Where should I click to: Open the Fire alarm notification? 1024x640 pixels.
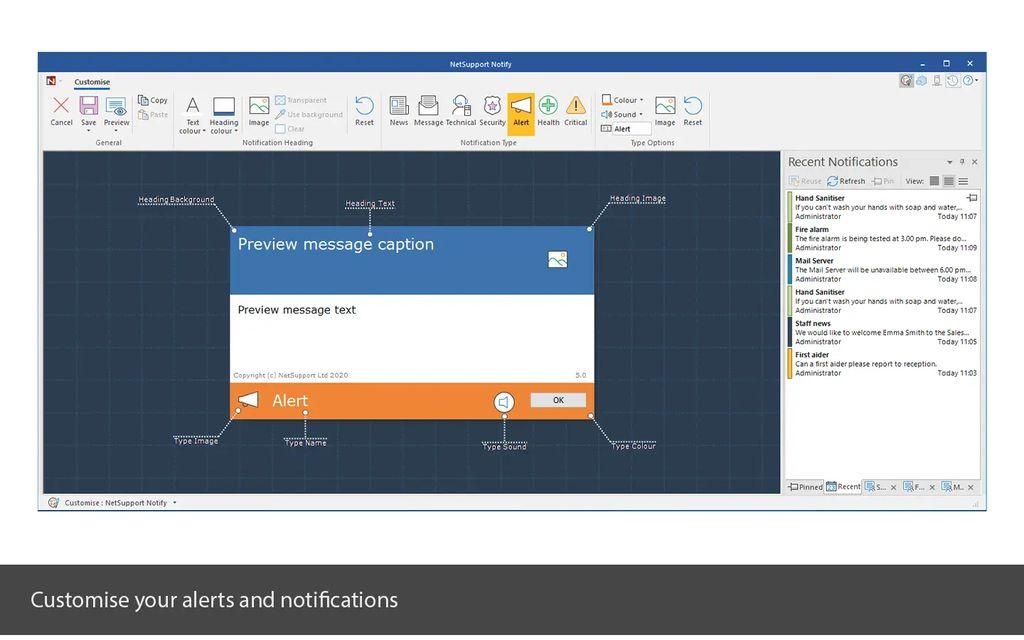coord(884,238)
